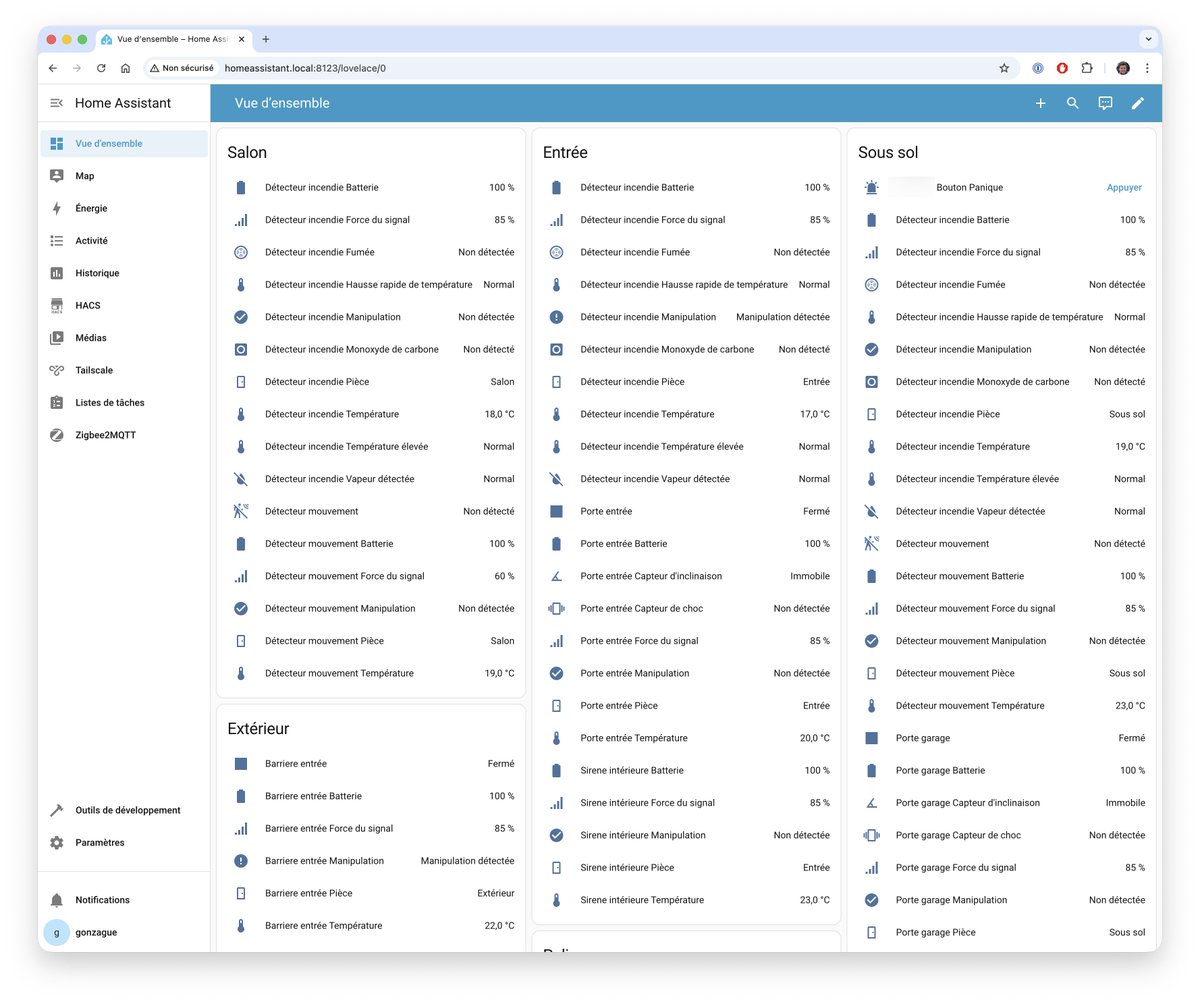Expand the browser tab search dropdown

(1148, 39)
